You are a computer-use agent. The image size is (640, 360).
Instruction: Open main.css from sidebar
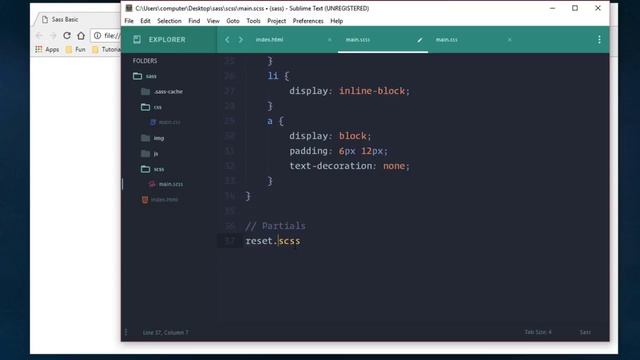170,122
